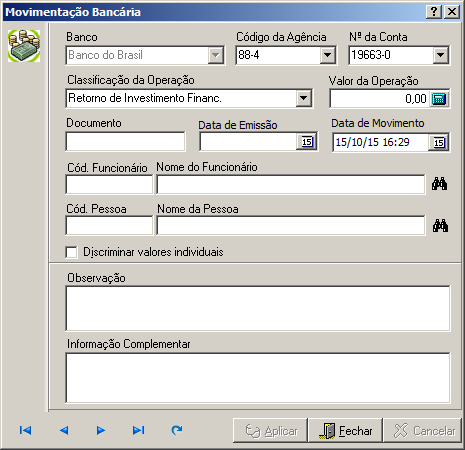Open calendar picker for Data de Emissão

tap(307, 142)
